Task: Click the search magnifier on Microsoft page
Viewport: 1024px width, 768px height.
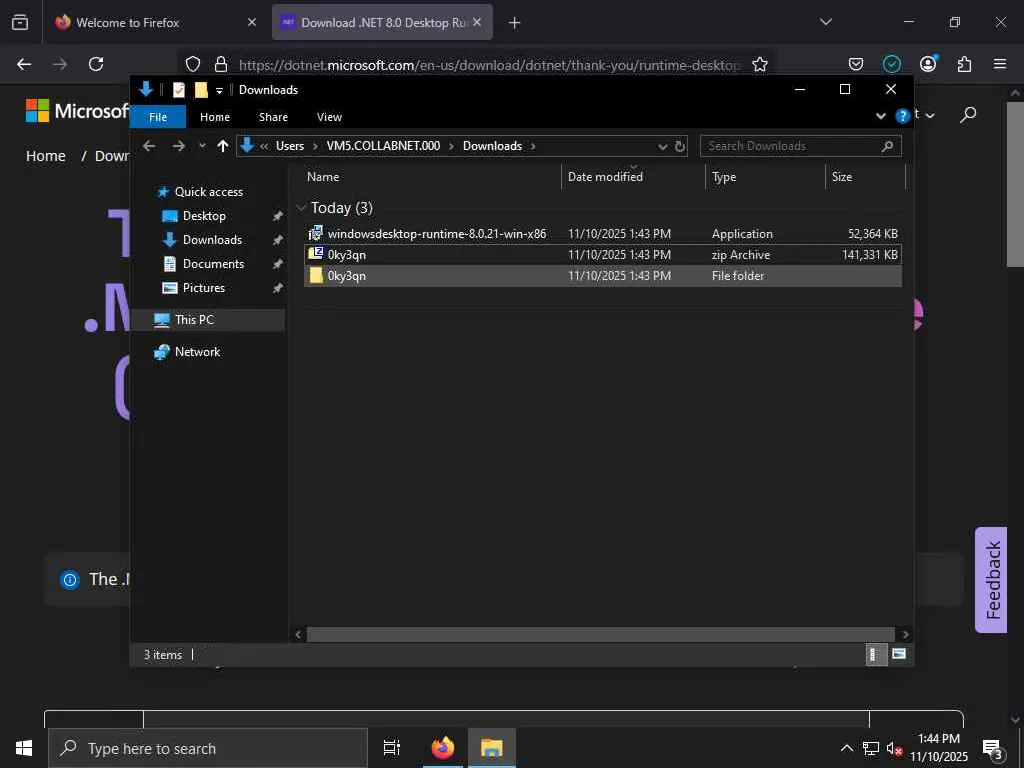Action: [x=968, y=115]
